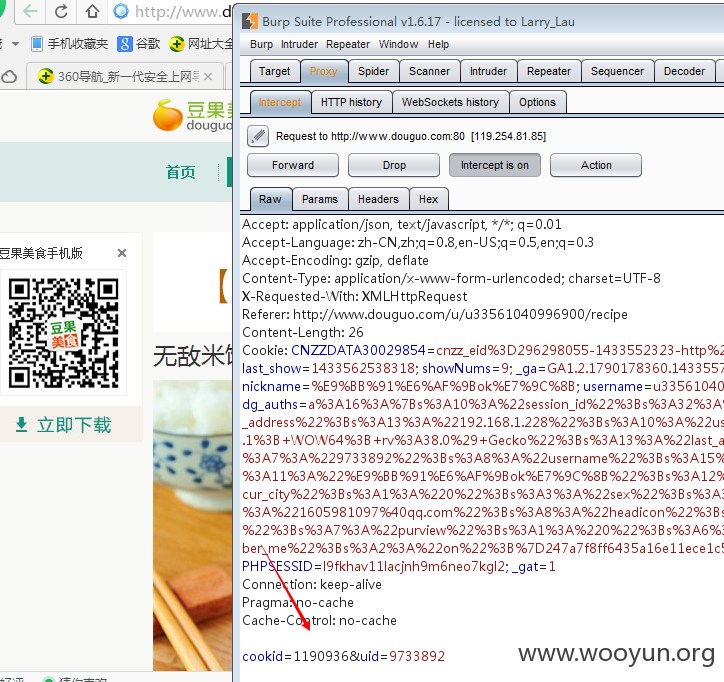Open the Repeater menu
The image size is (724, 682).
(x=348, y=44)
